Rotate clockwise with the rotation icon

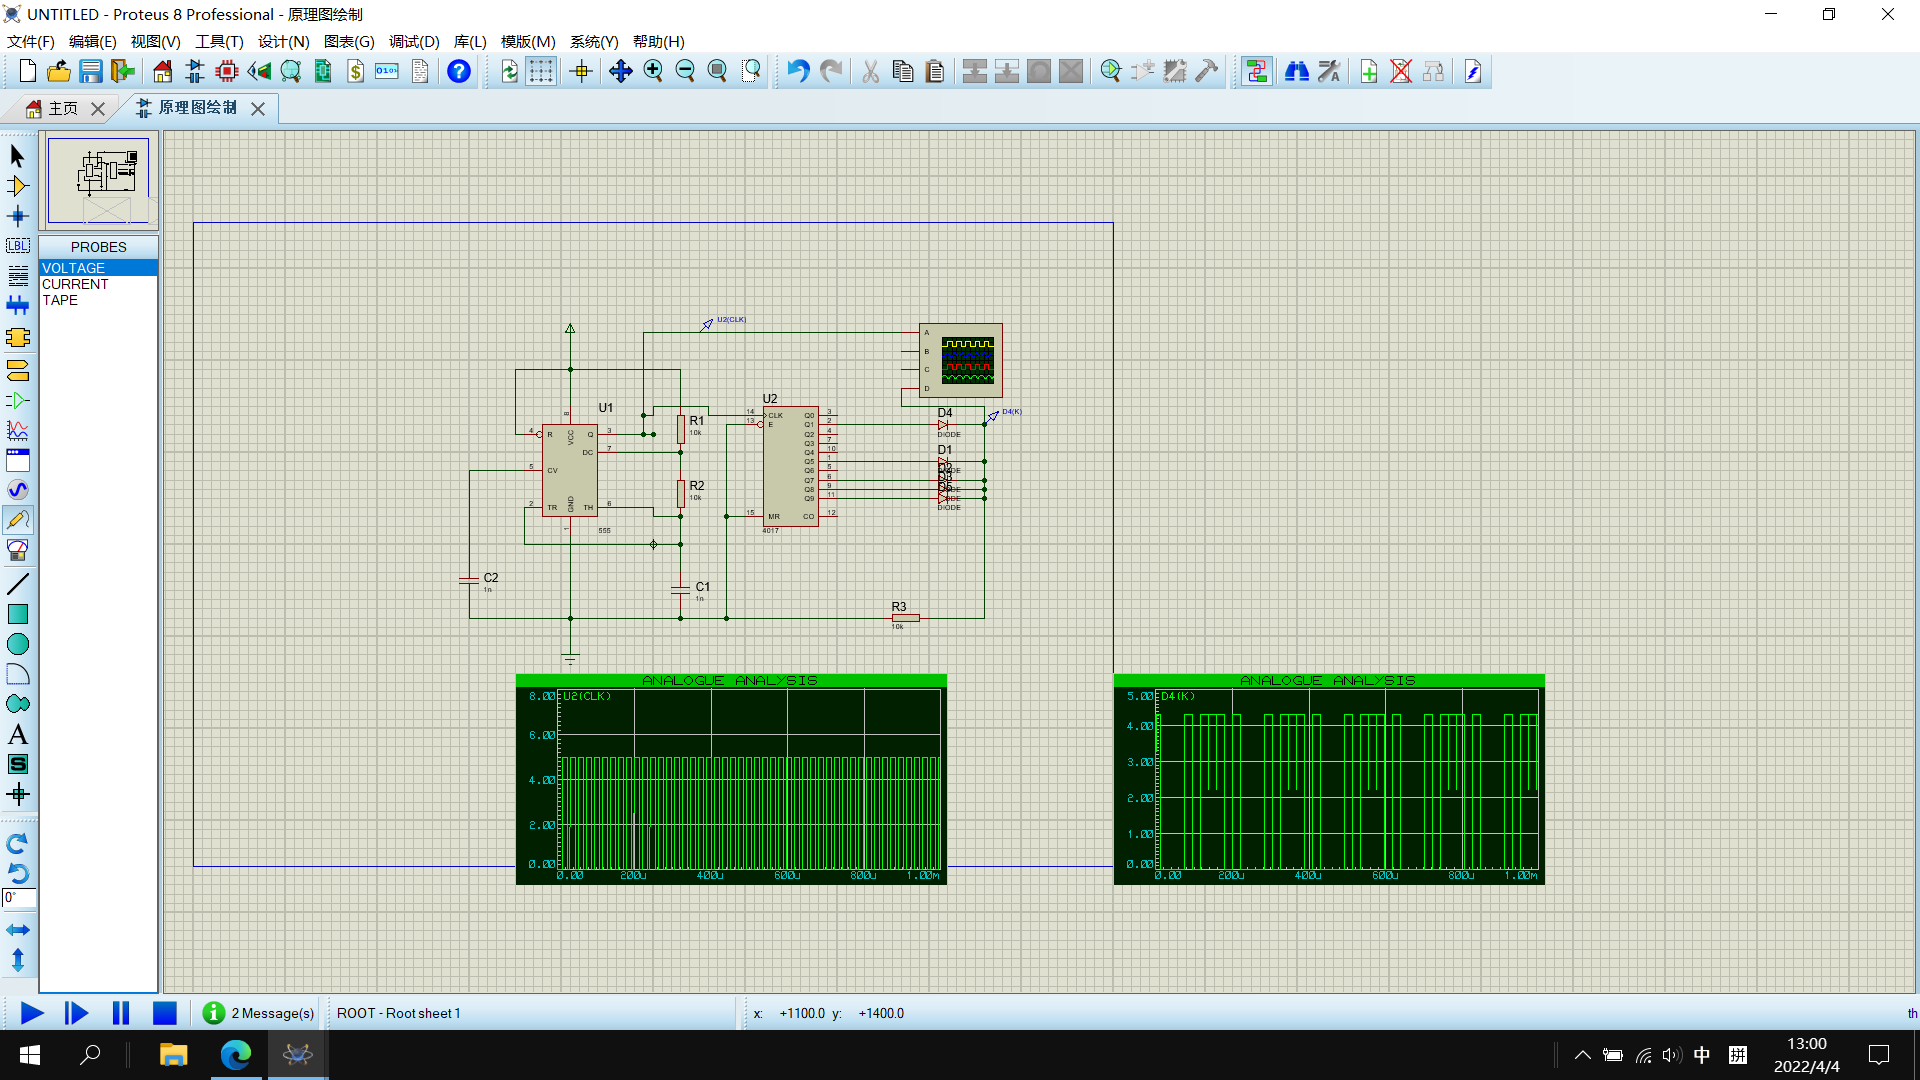click(x=18, y=843)
